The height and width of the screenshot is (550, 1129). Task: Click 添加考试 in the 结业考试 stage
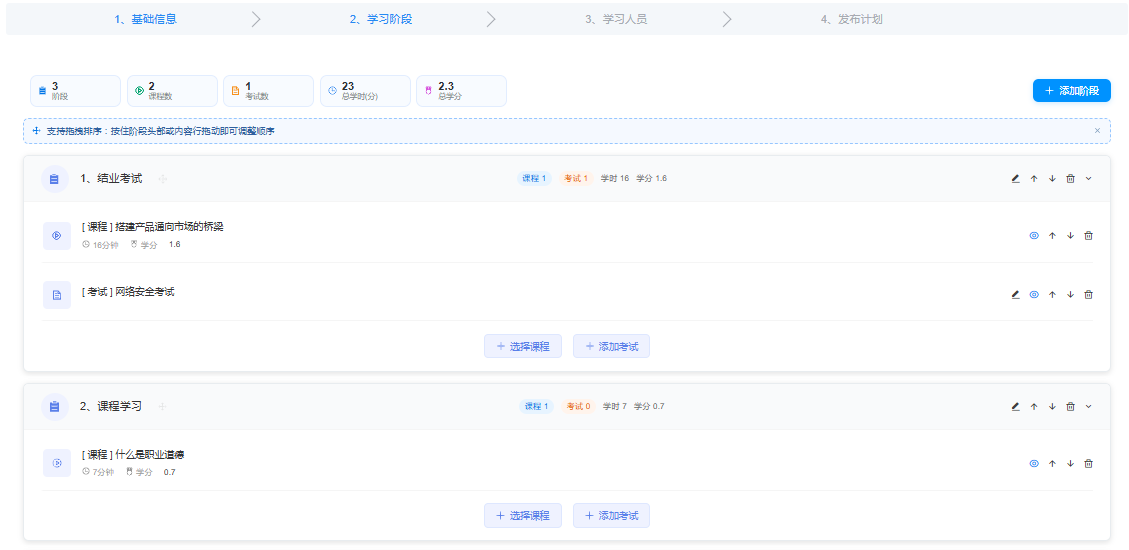pyautogui.click(x=611, y=346)
